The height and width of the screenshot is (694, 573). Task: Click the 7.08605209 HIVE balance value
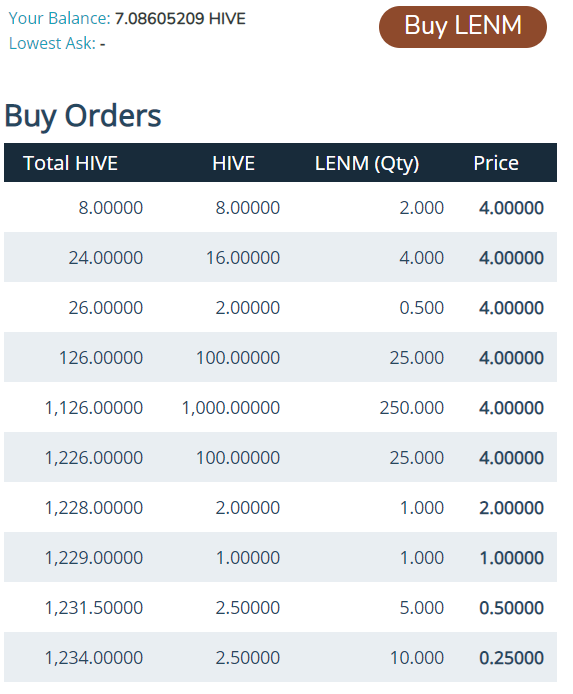pos(180,18)
